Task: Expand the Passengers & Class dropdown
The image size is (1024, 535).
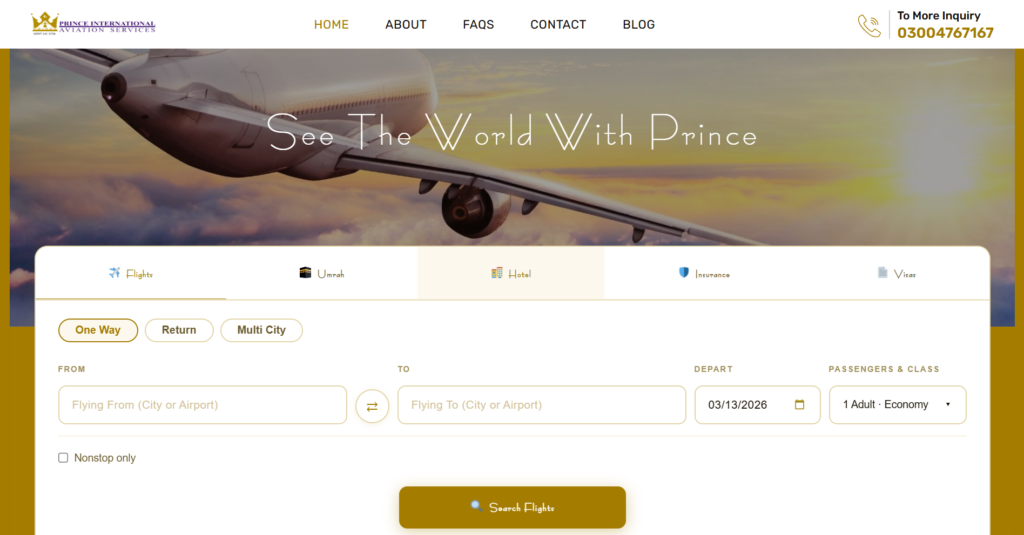Action: pos(897,404)
